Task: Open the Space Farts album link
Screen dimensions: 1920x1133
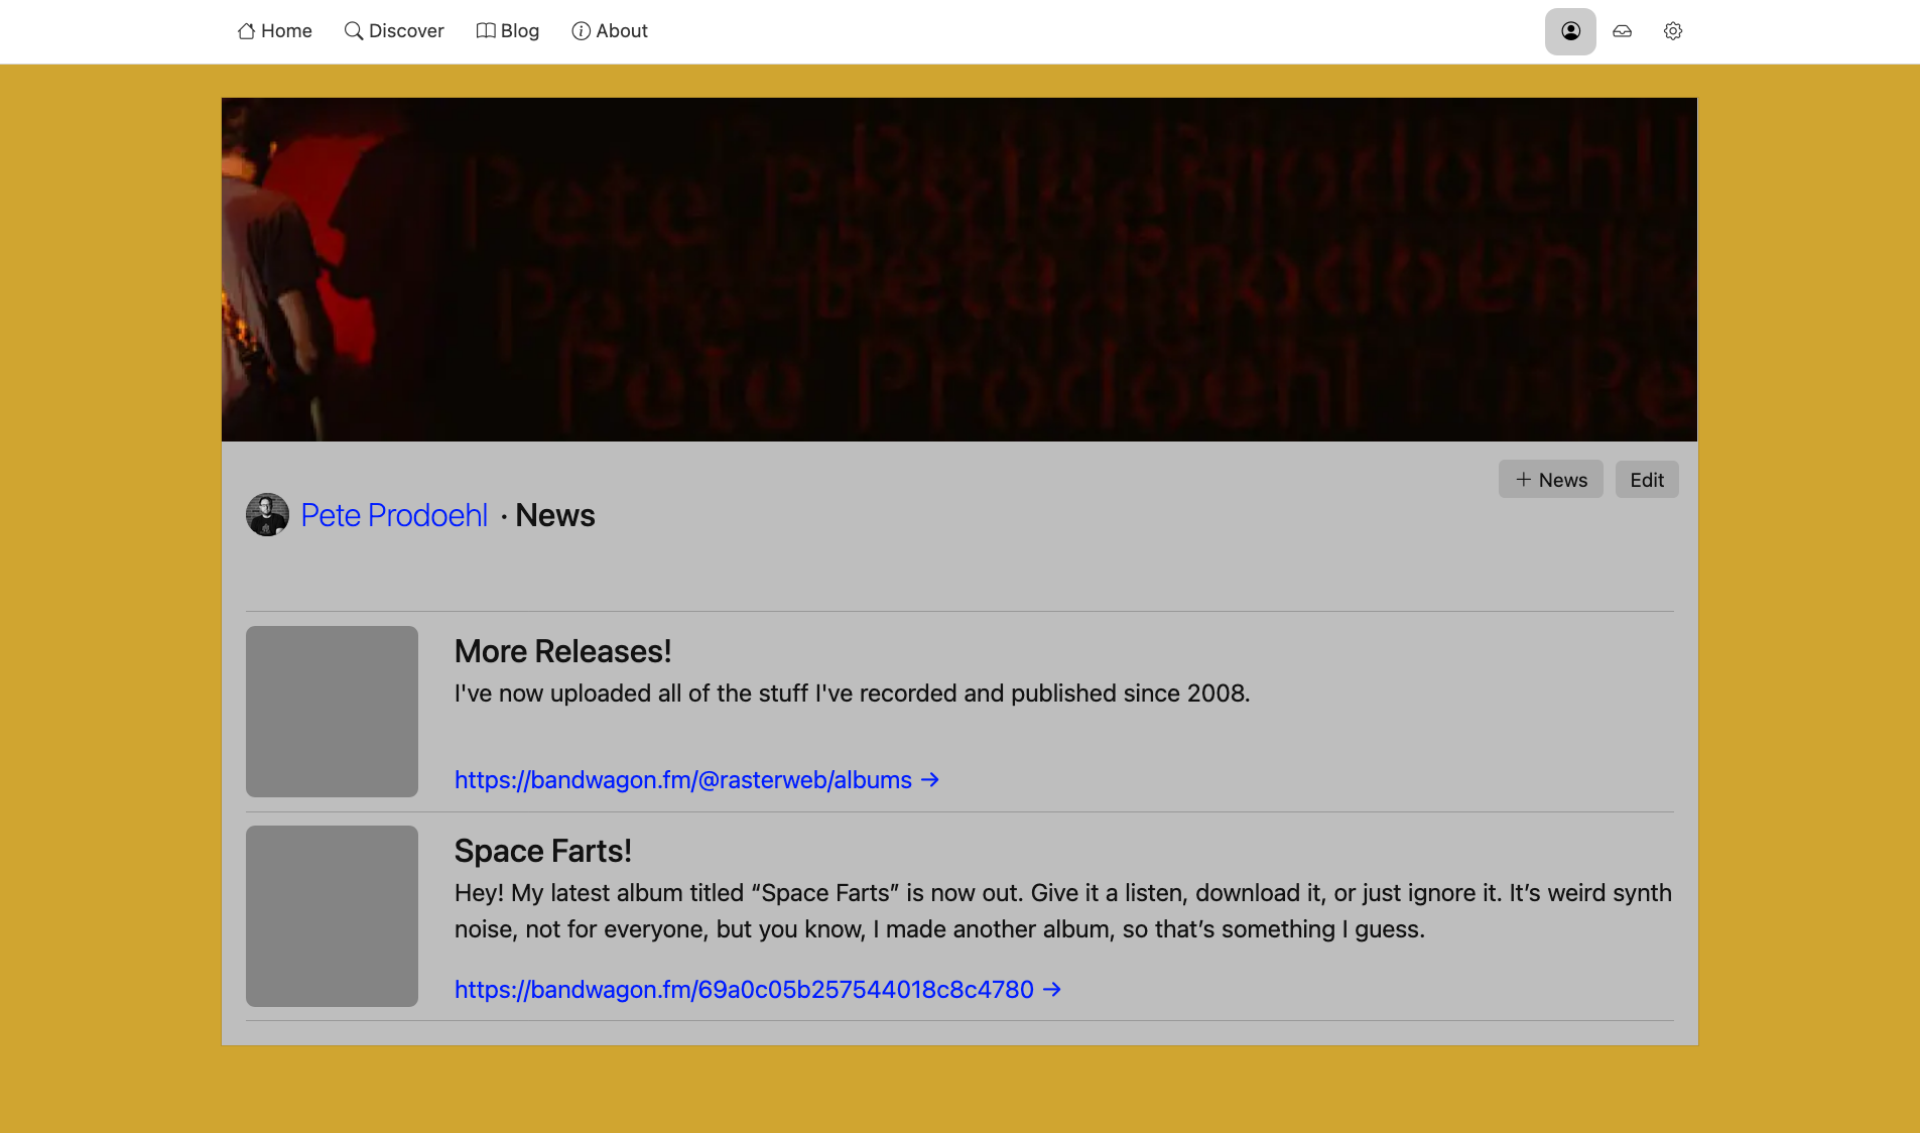Action: (x=742, y=990)
